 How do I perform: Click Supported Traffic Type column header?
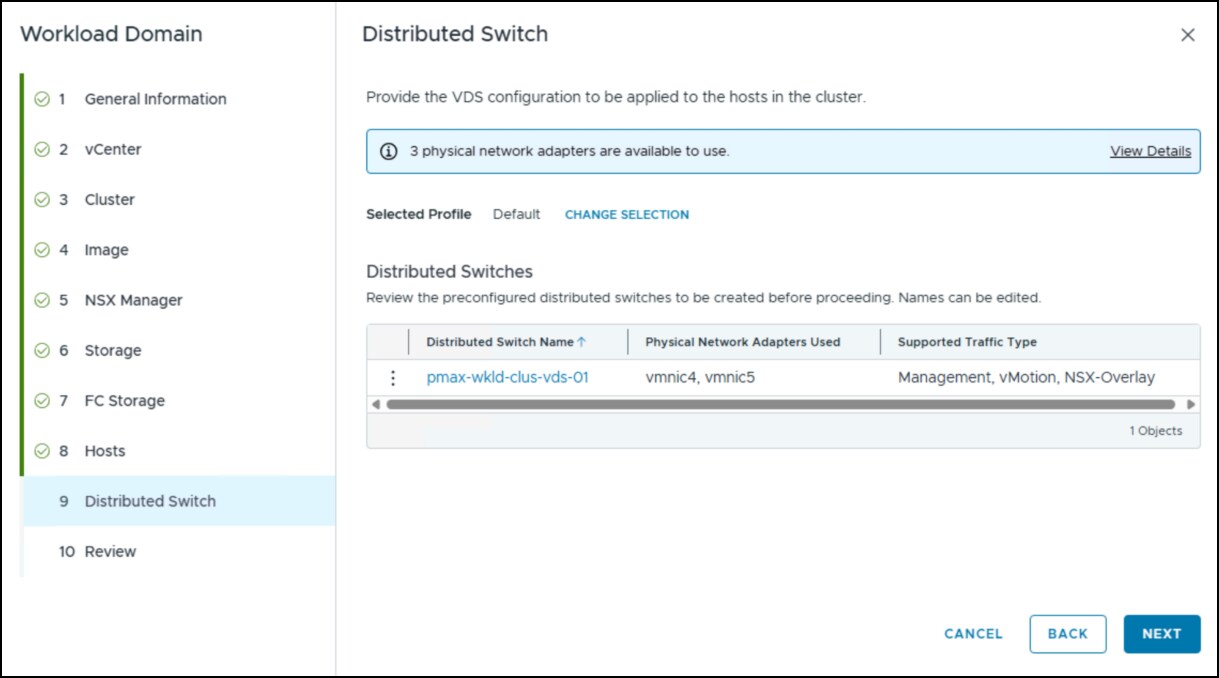(967, 342)
